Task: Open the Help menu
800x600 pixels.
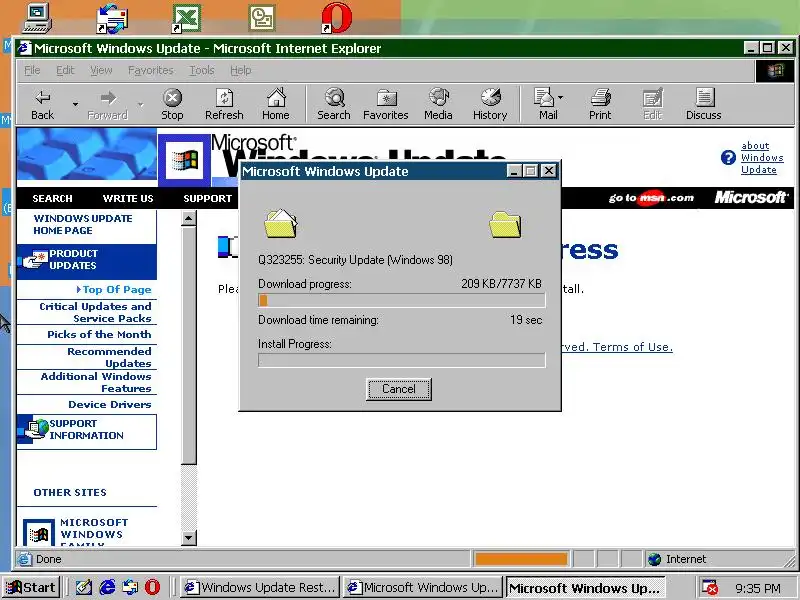Action: 240,70
